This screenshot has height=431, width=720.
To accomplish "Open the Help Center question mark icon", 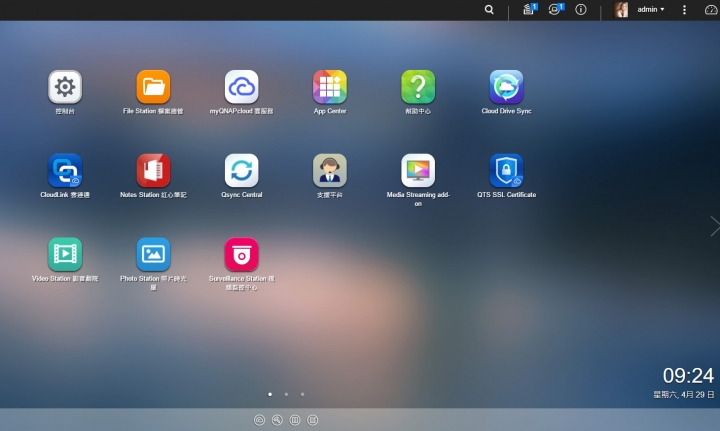I will [418, 87].
